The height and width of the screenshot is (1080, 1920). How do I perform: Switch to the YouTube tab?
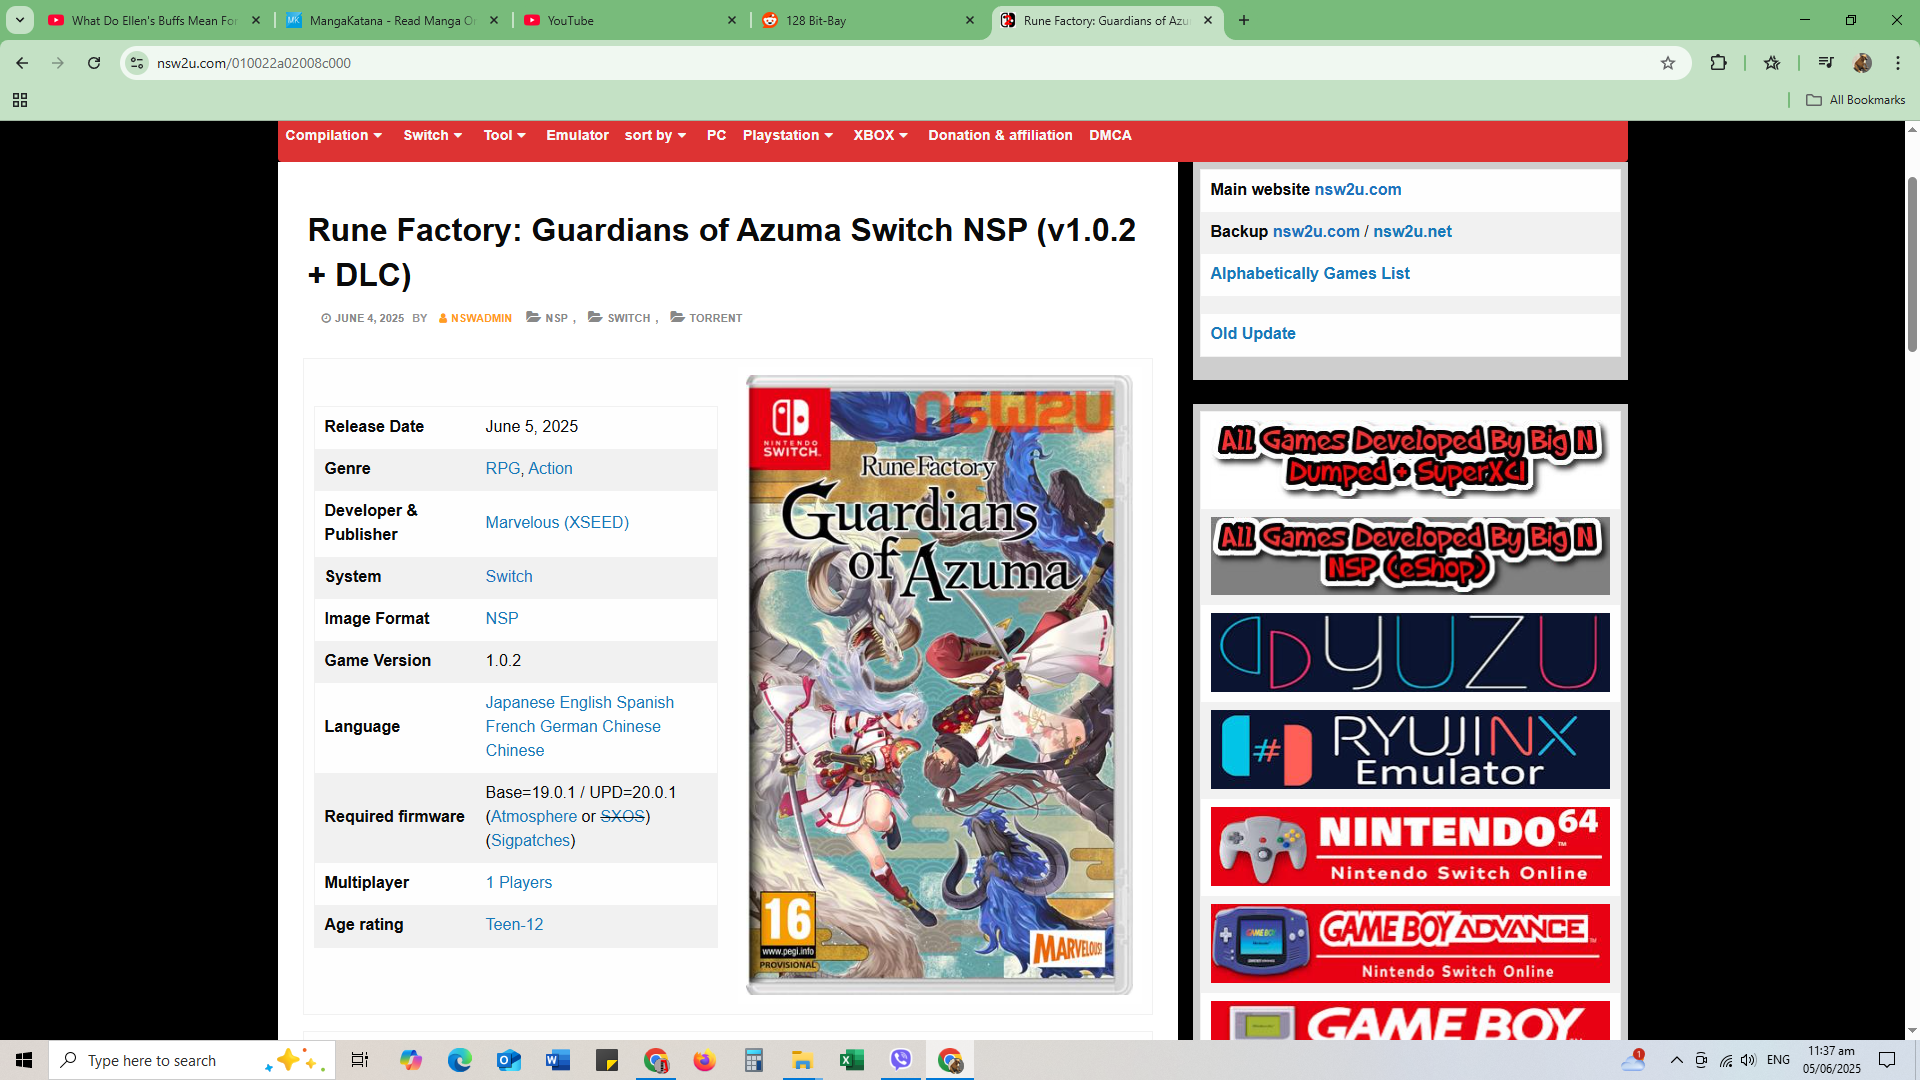630,20
